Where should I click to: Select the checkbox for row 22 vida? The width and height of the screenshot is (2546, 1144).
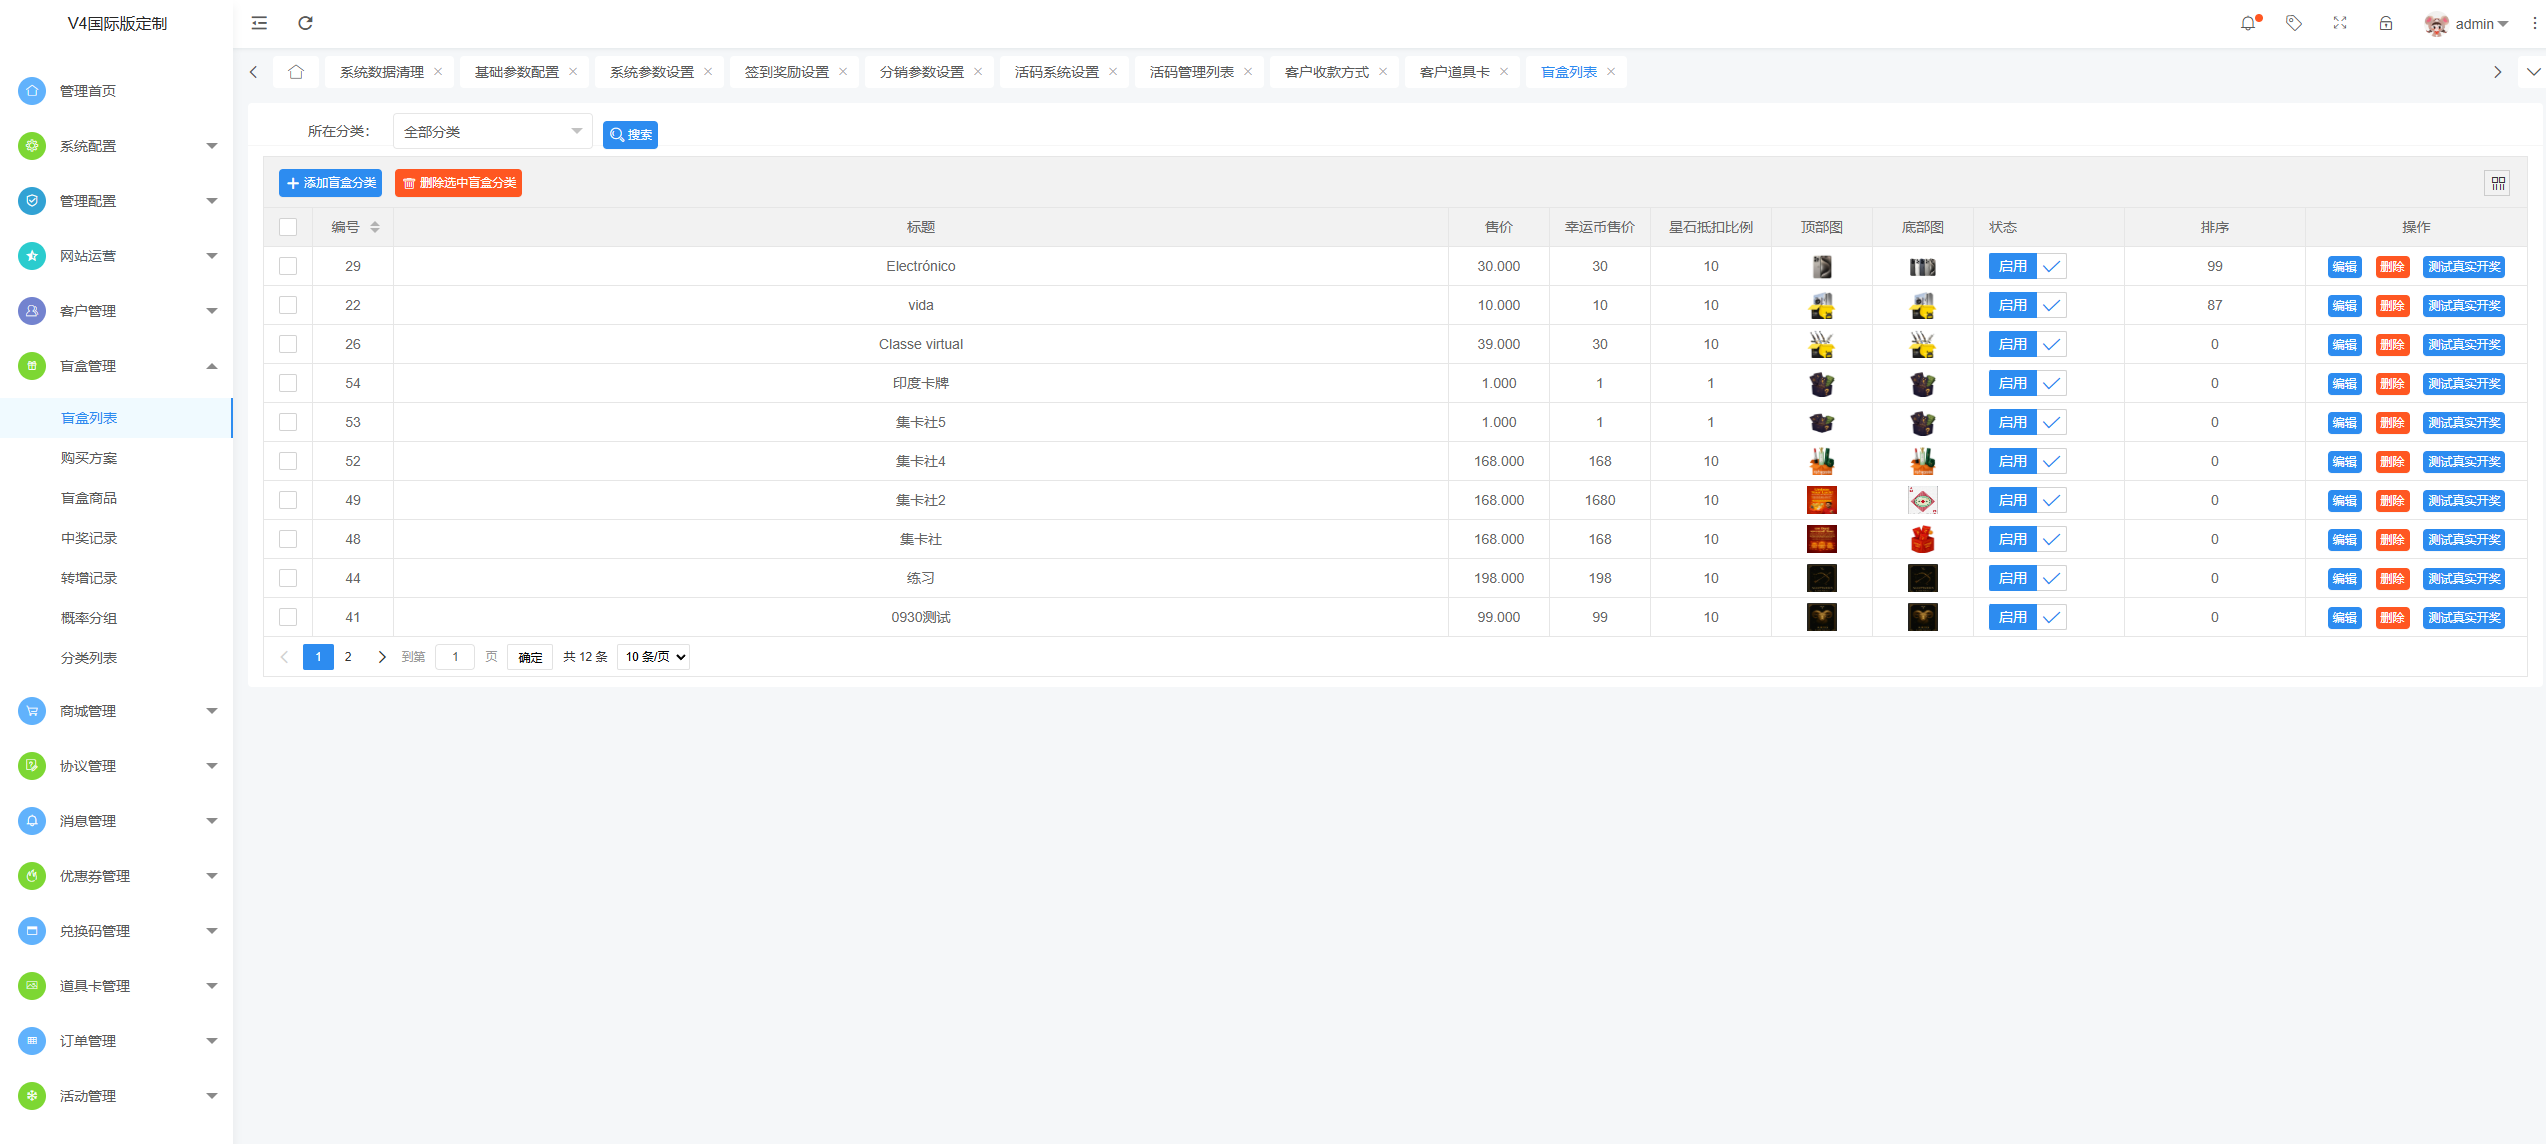pos(288,305)
